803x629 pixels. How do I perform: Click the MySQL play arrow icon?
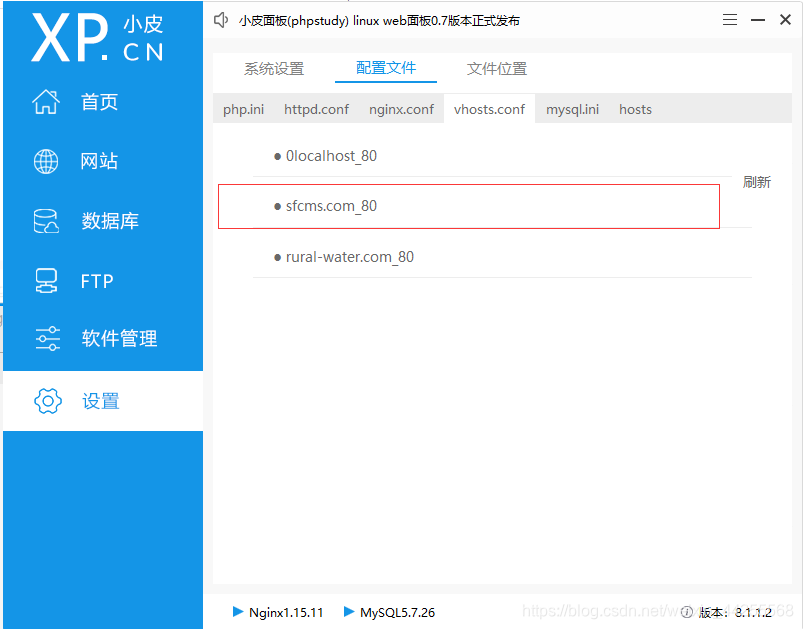[349, 611]
